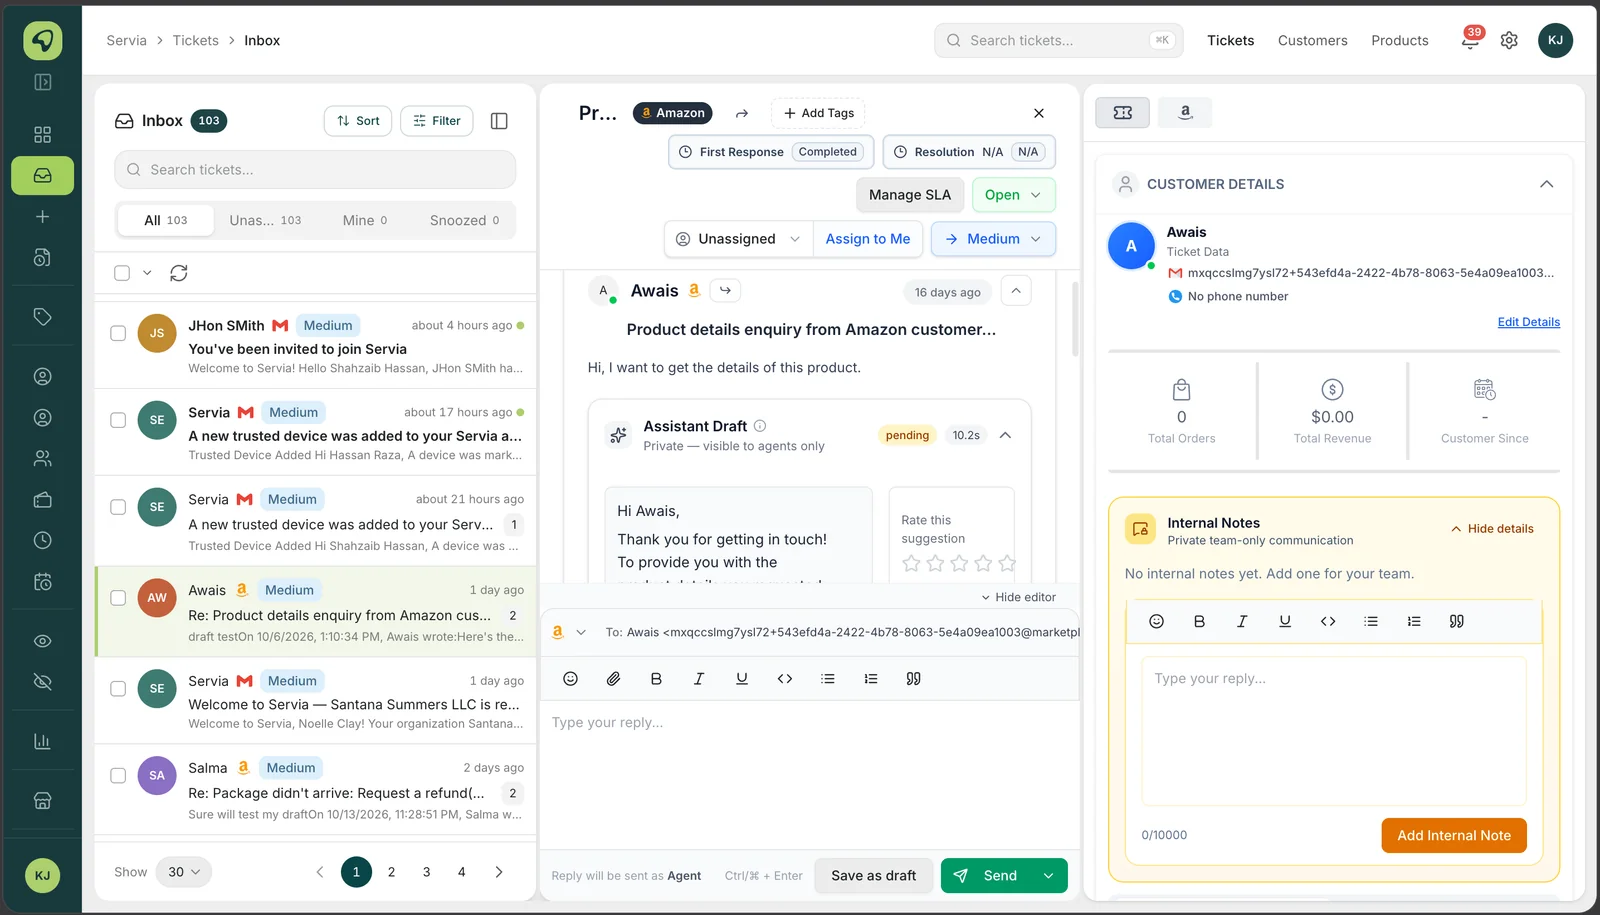
Task: Insert code block in reply editor
Action: click(x=785, y=679)
